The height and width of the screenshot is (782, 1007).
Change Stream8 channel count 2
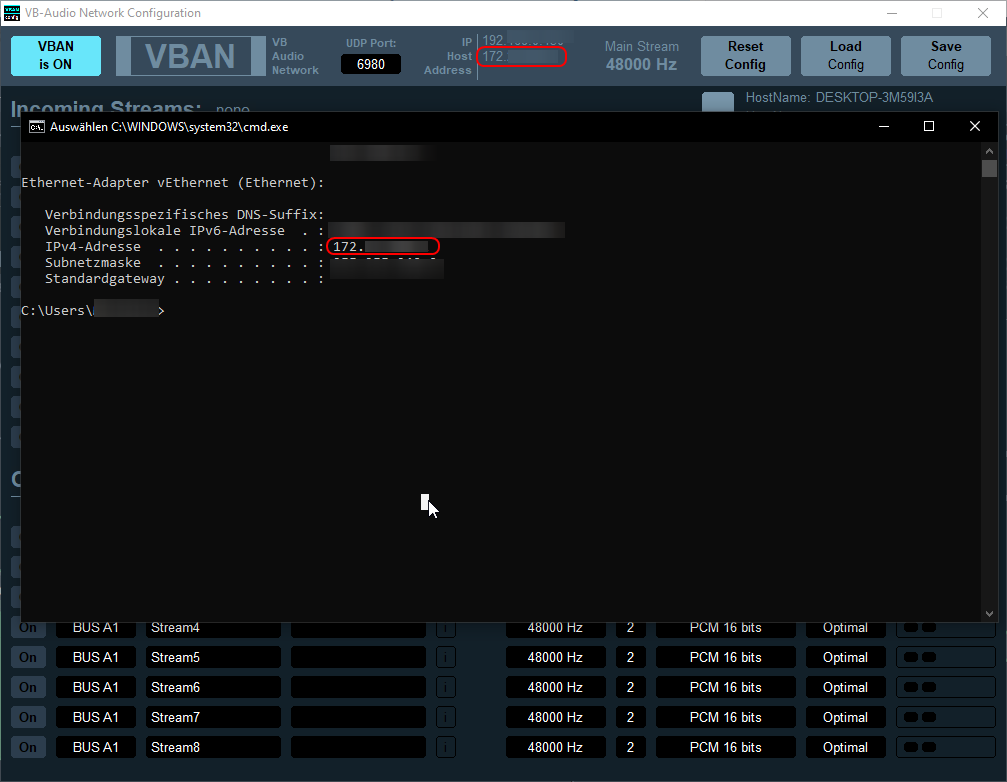pos(631,747)
